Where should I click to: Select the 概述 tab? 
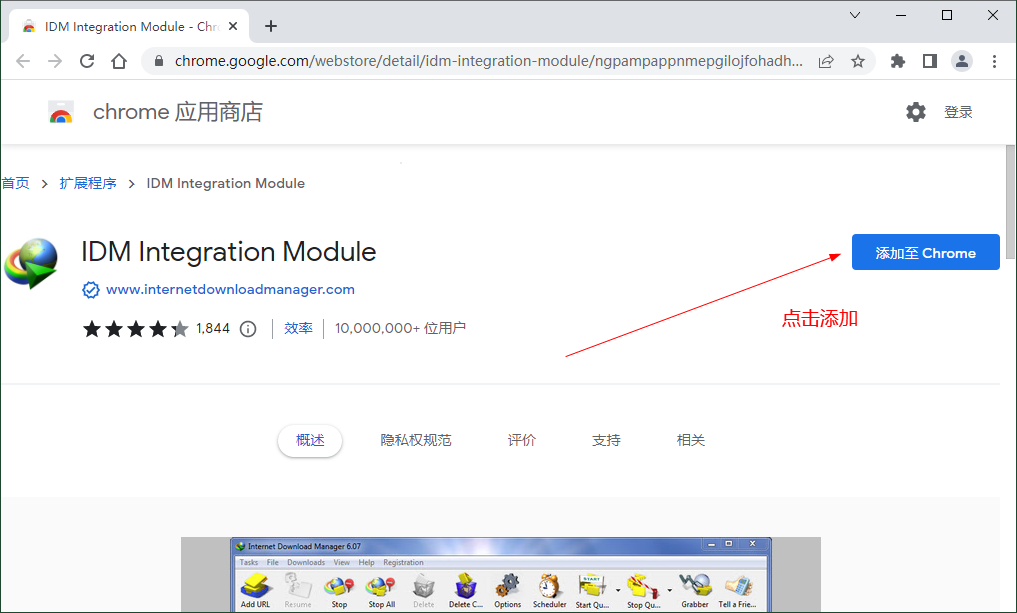click(x=310, y=440)
